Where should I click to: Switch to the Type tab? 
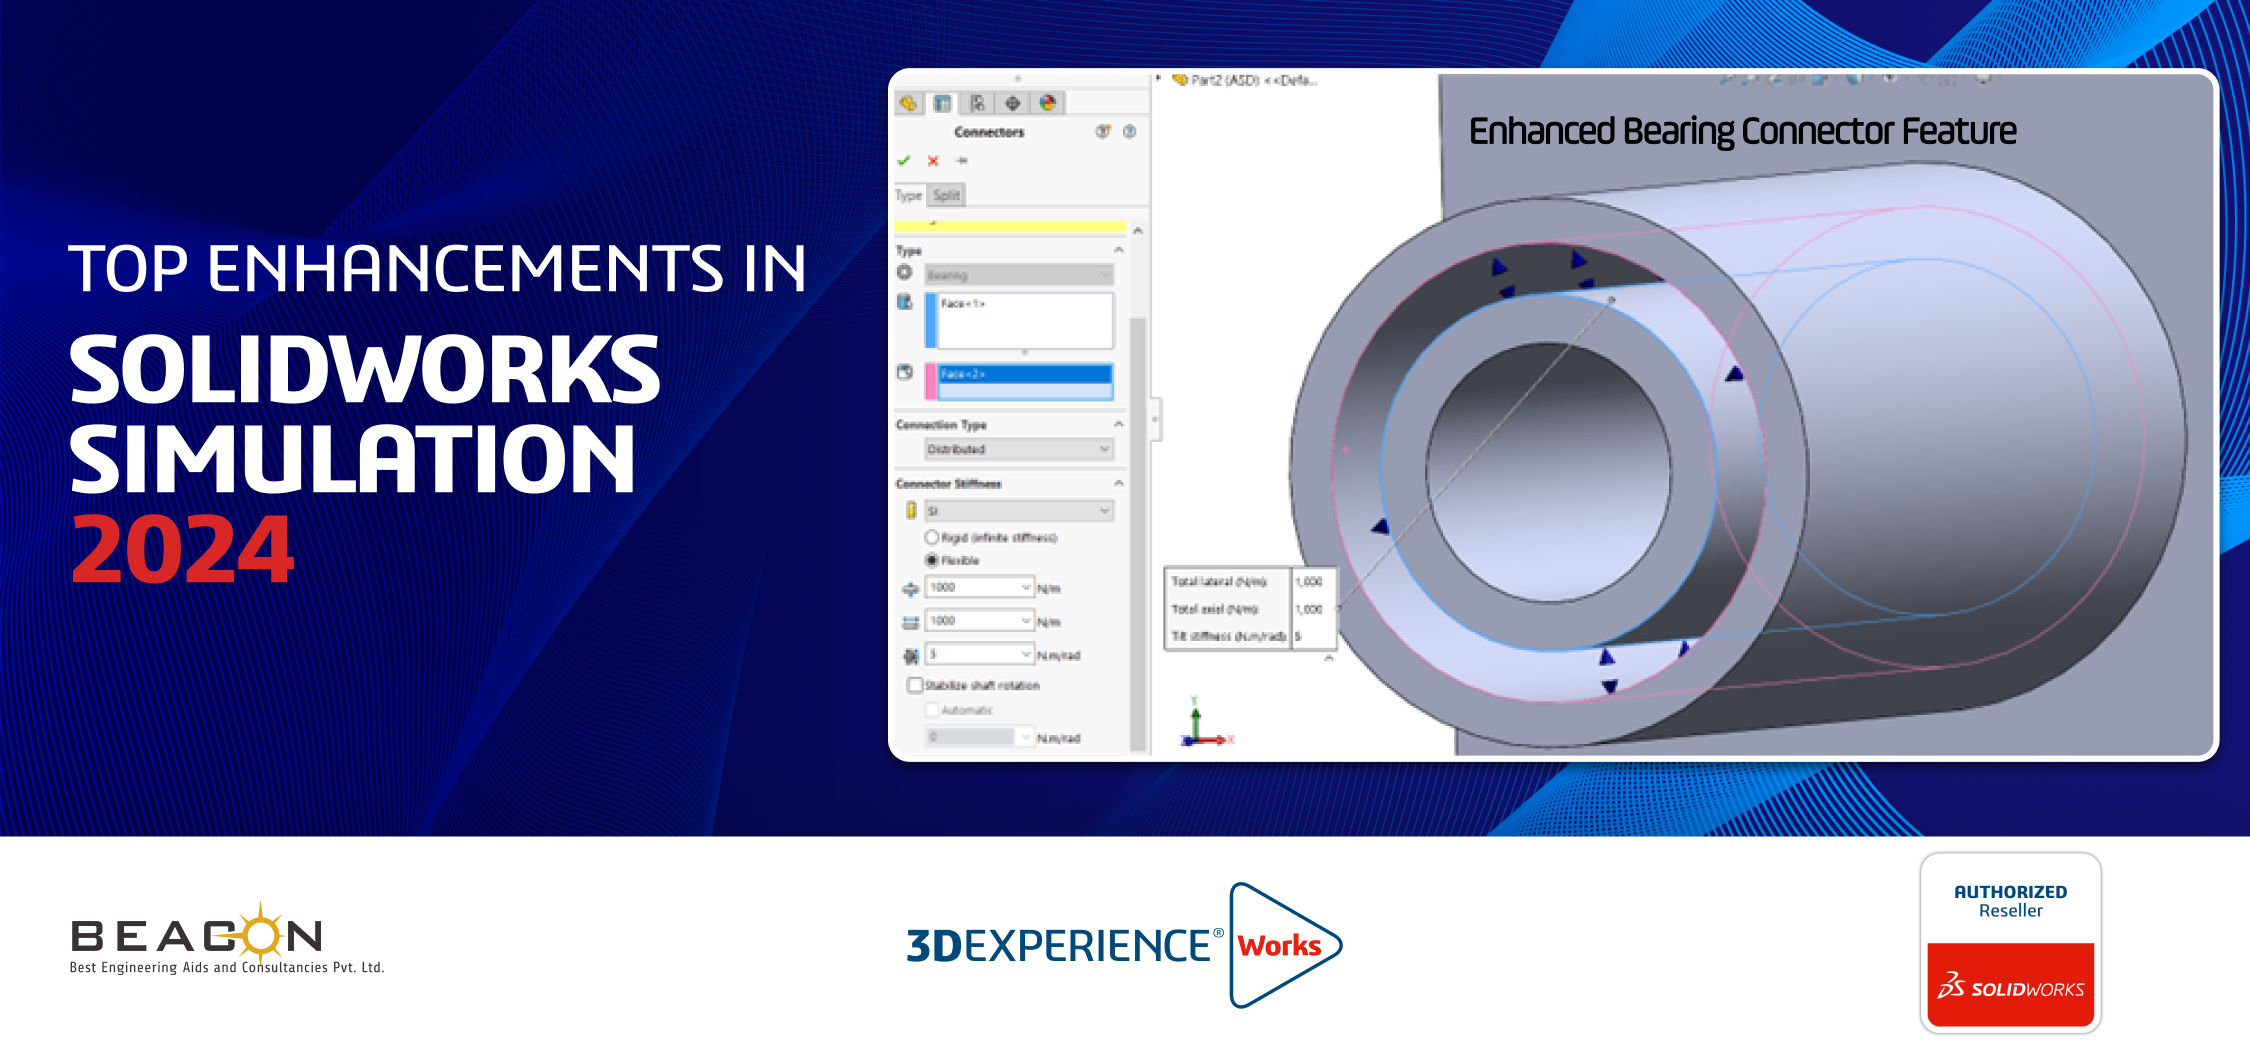pyautogui.click(x=908, y=196)
